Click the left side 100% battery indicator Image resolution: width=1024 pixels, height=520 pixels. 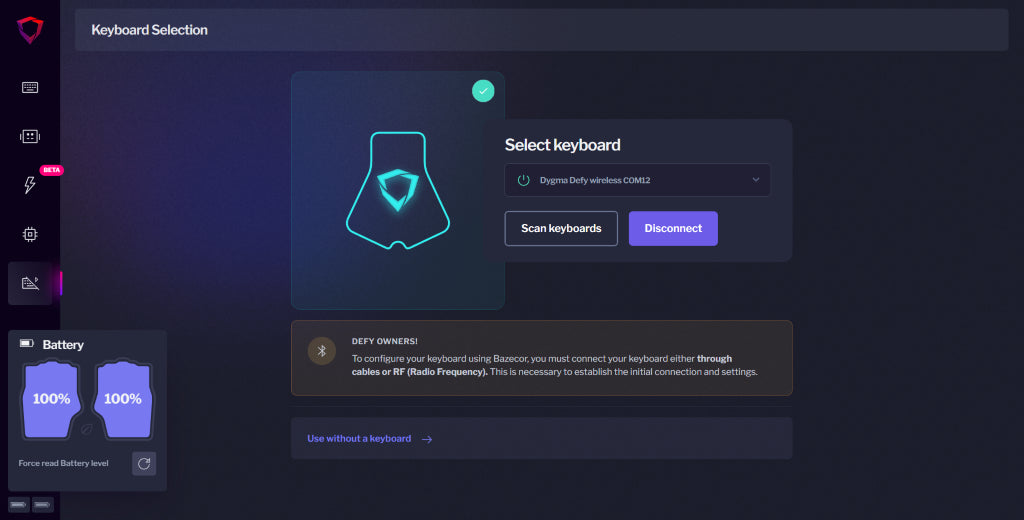52,399
